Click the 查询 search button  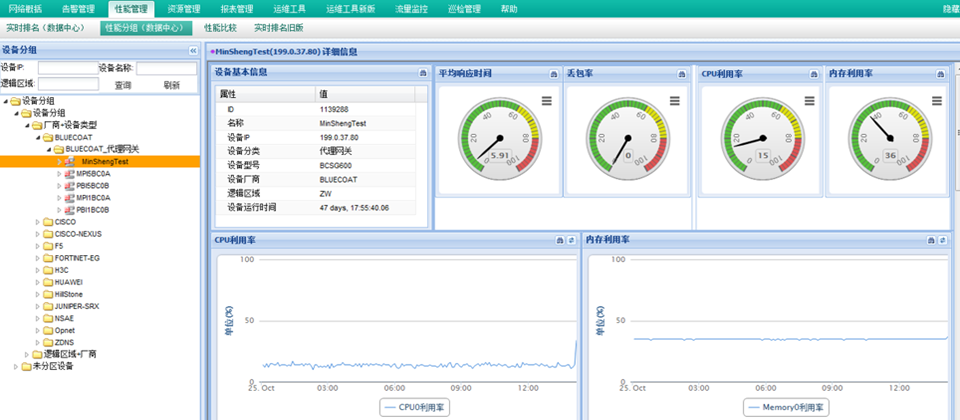123,85
